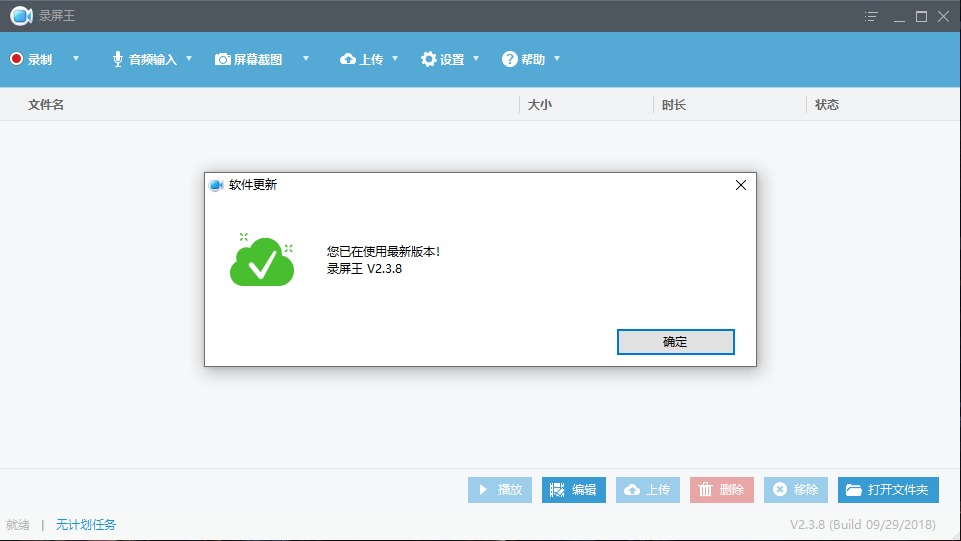Click the 编辑 button at the bottom
The image size is (961, 541).
(574, 490)
